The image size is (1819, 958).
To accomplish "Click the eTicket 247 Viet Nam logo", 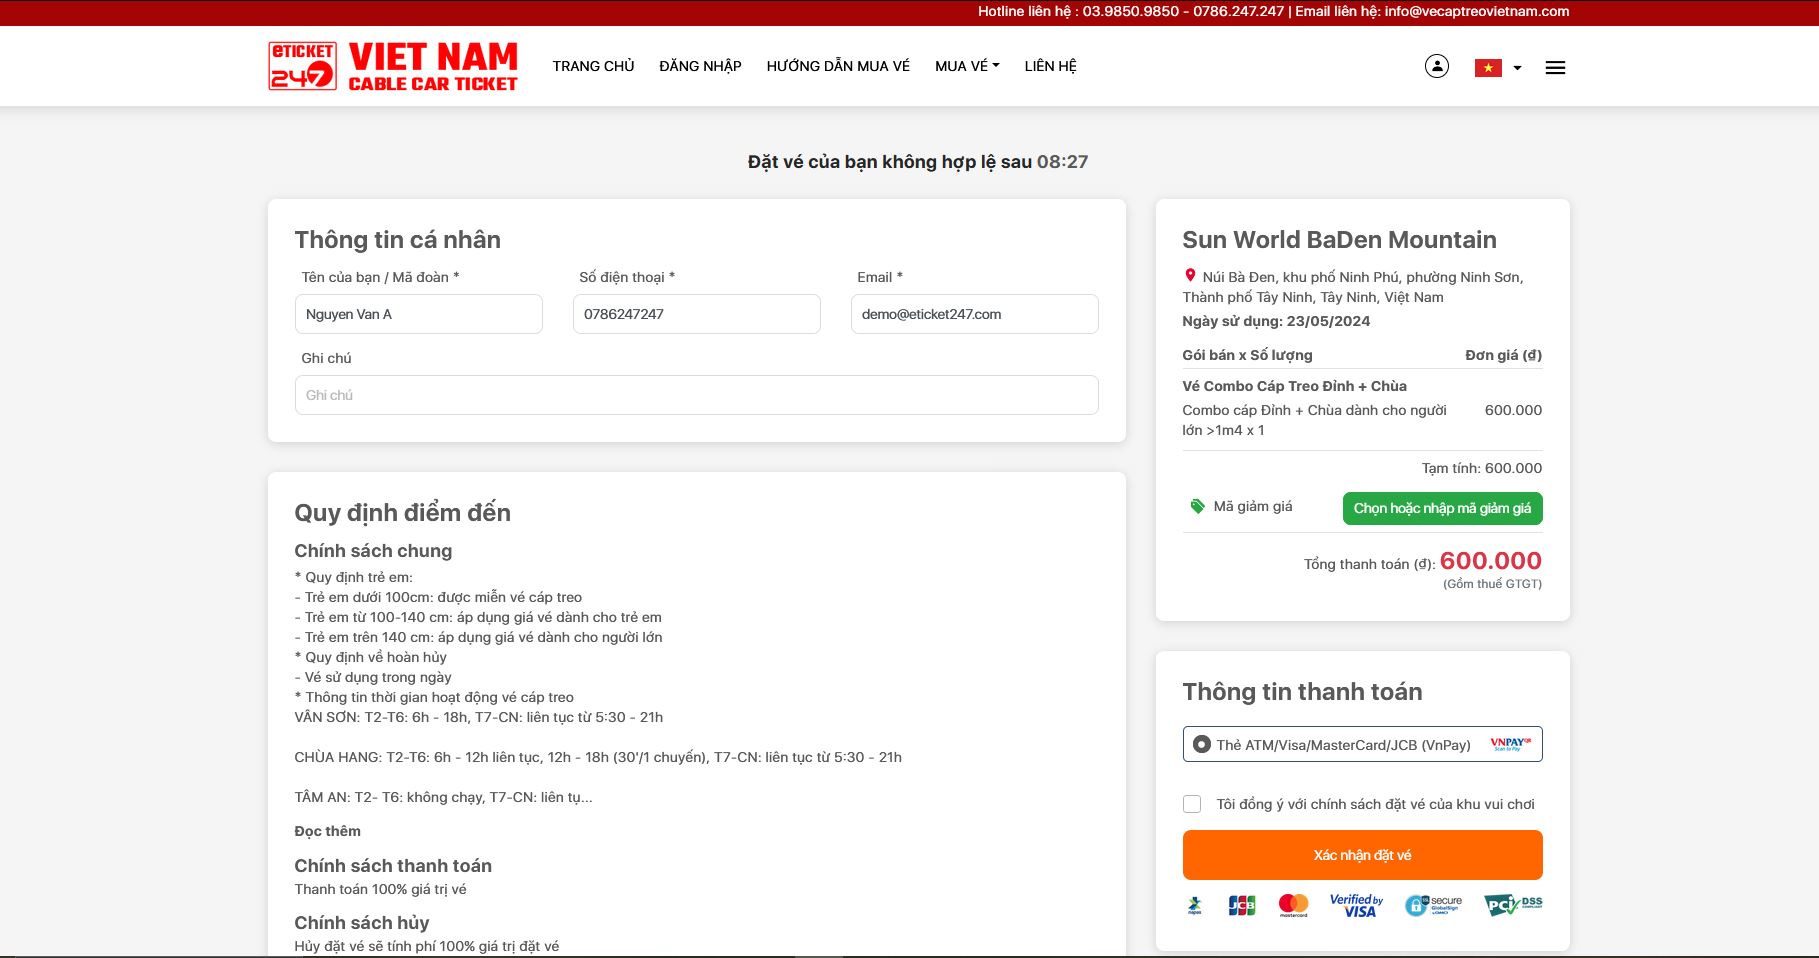I will tap(392, 66).
